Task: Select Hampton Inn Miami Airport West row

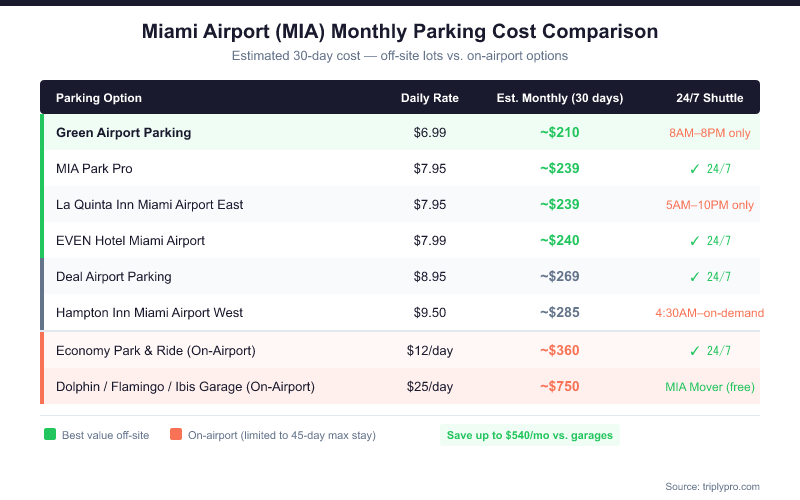Action: tap(150, 313)
